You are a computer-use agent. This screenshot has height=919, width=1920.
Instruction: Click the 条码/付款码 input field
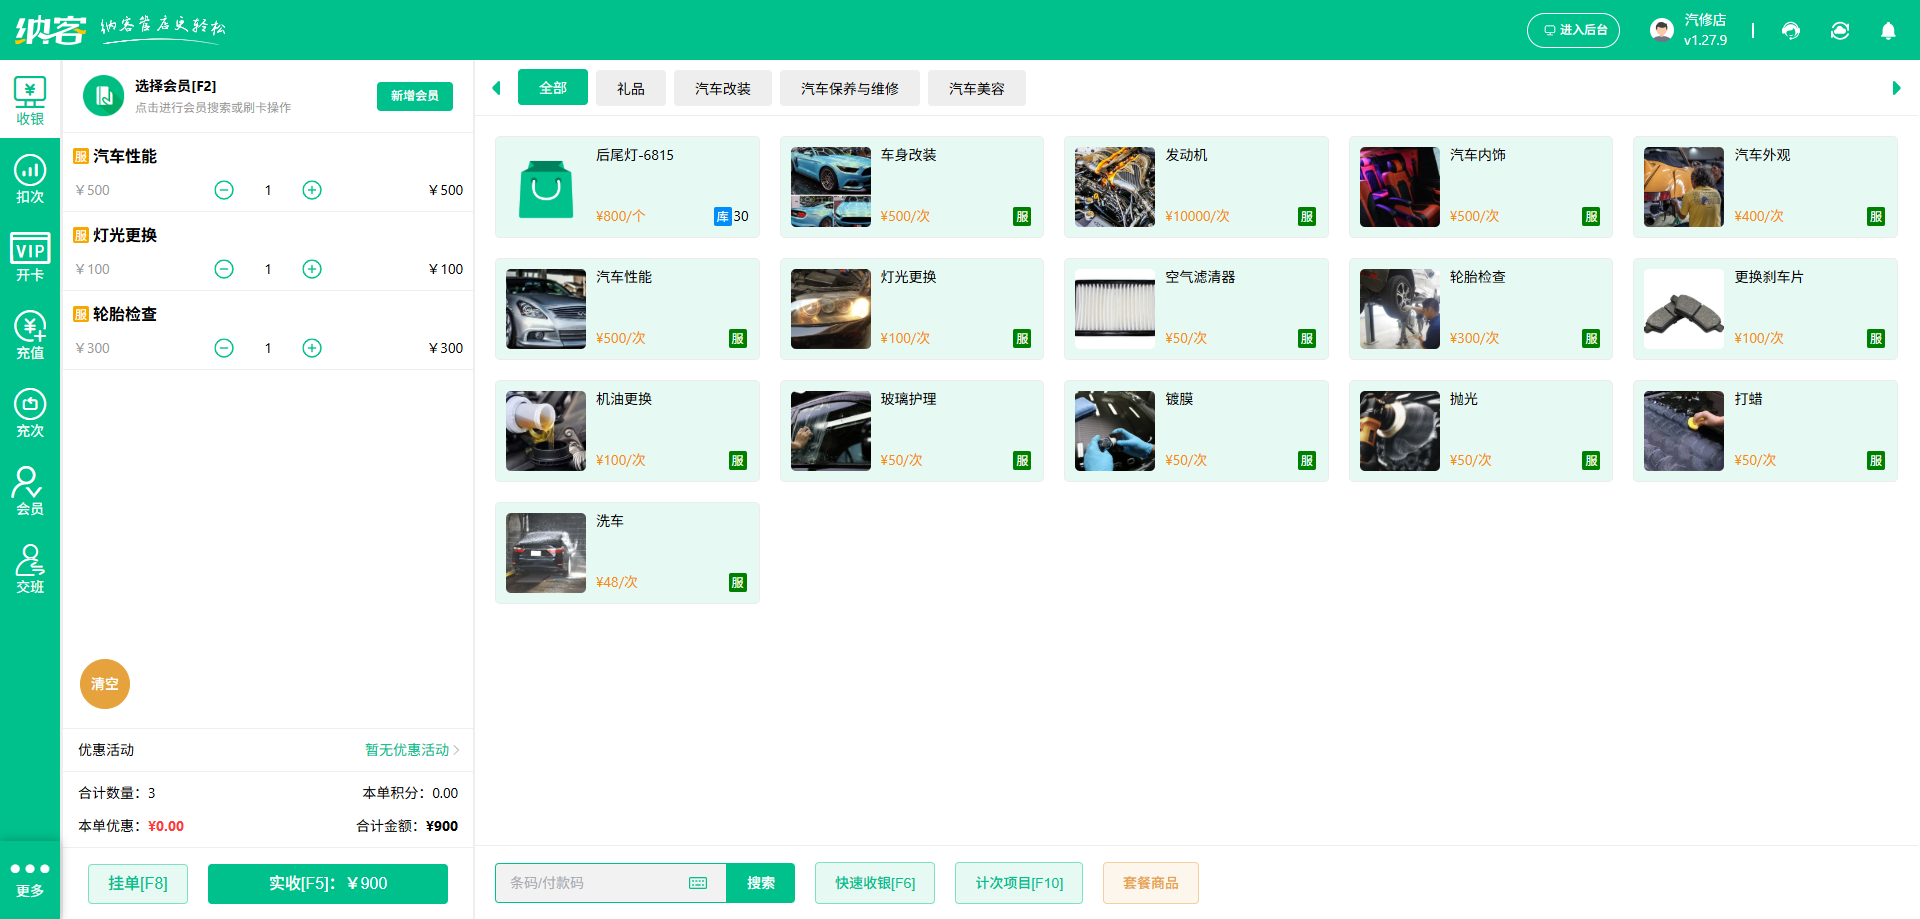click(590, 883)
